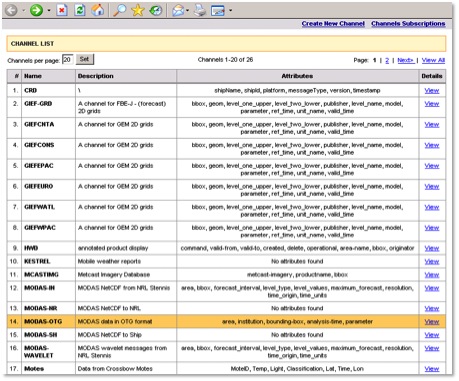Refresh the page with the green arrows icon
459x381 pixels.
point(80,10)
